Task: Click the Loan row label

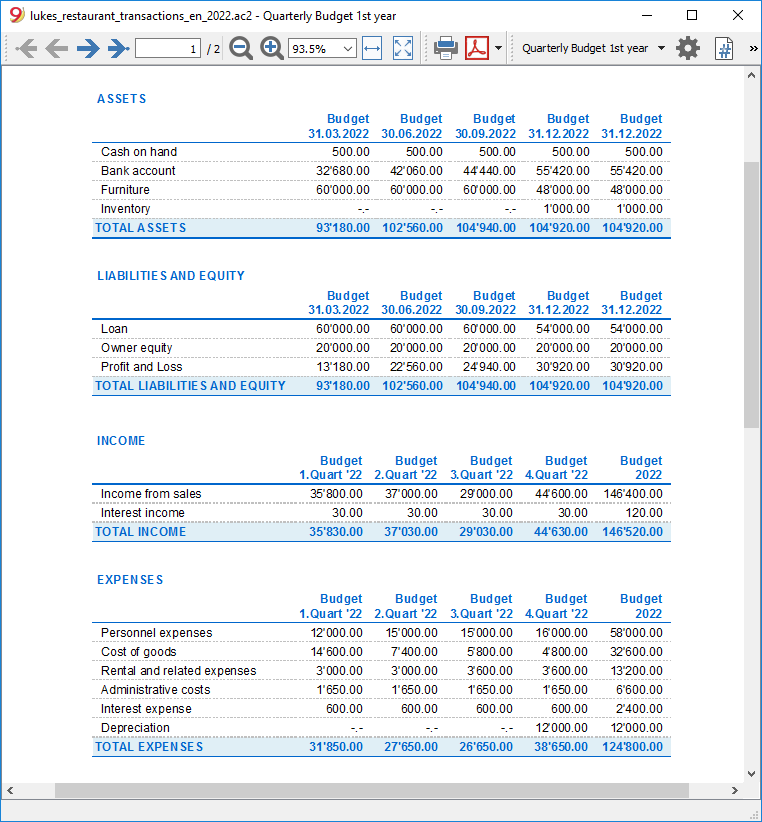Action: [114, 329]
